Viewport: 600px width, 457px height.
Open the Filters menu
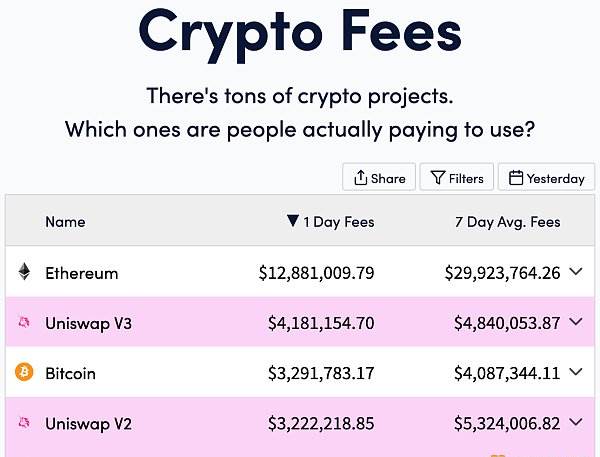tap(457, 177)
